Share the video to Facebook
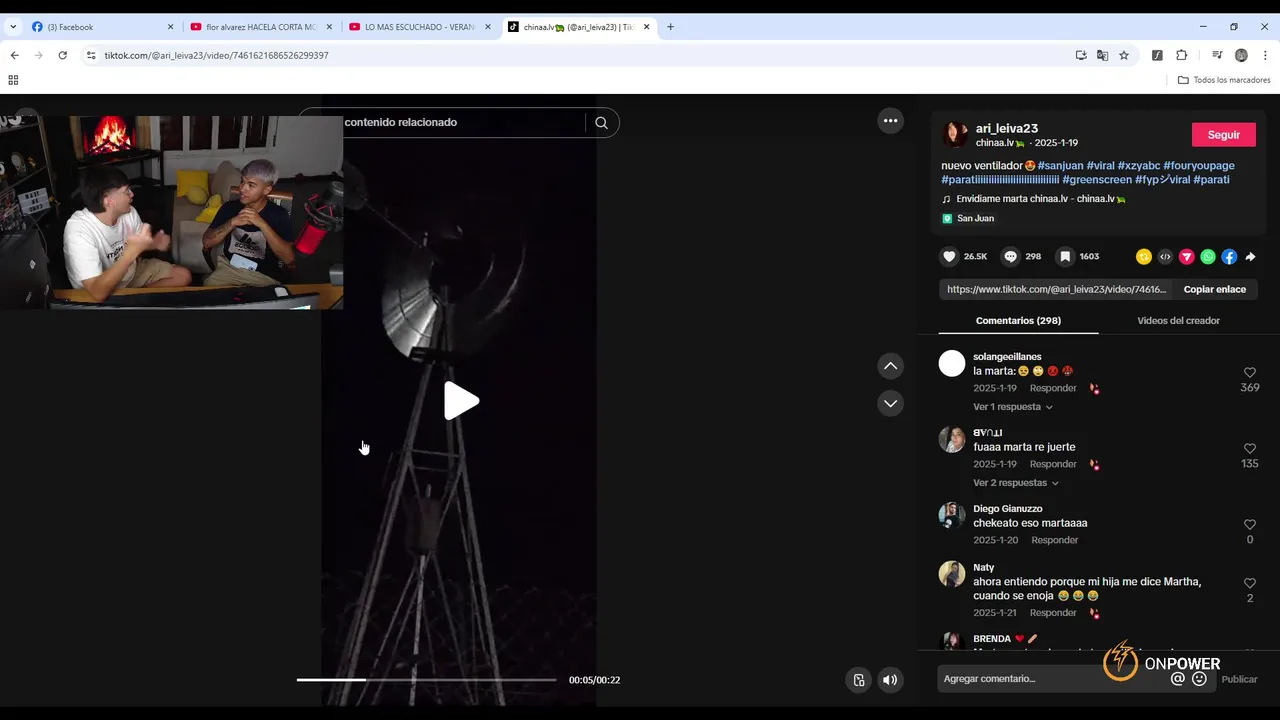 pos(1229,257)
